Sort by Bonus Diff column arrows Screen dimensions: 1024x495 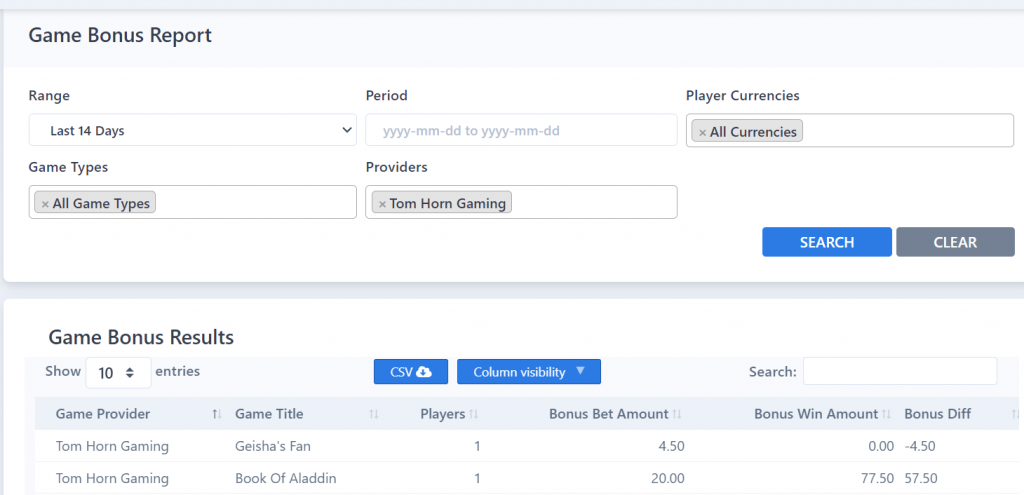(x=1016, y=414)
